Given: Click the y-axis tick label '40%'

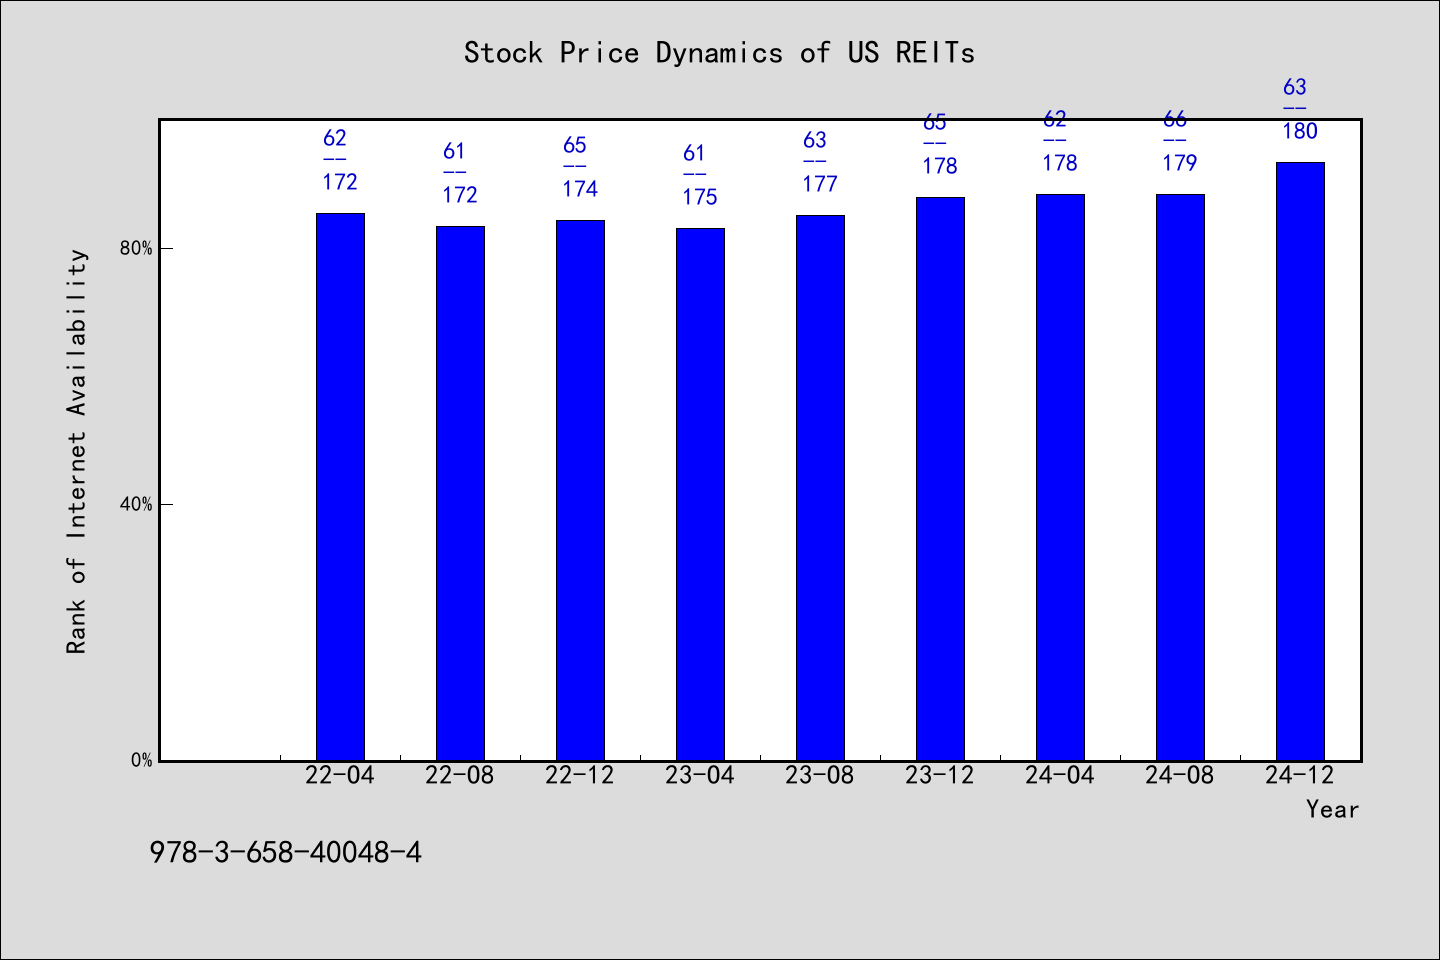Looking at the screenshot, I should (136, 504).
